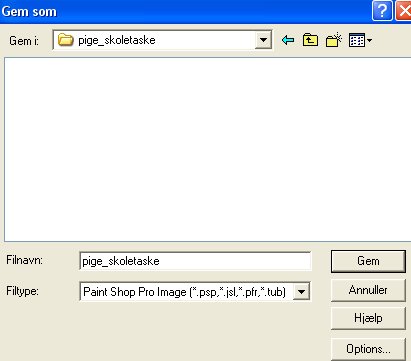
Task: Click inside the empty file list area
Action: click(x=207, y=149)
